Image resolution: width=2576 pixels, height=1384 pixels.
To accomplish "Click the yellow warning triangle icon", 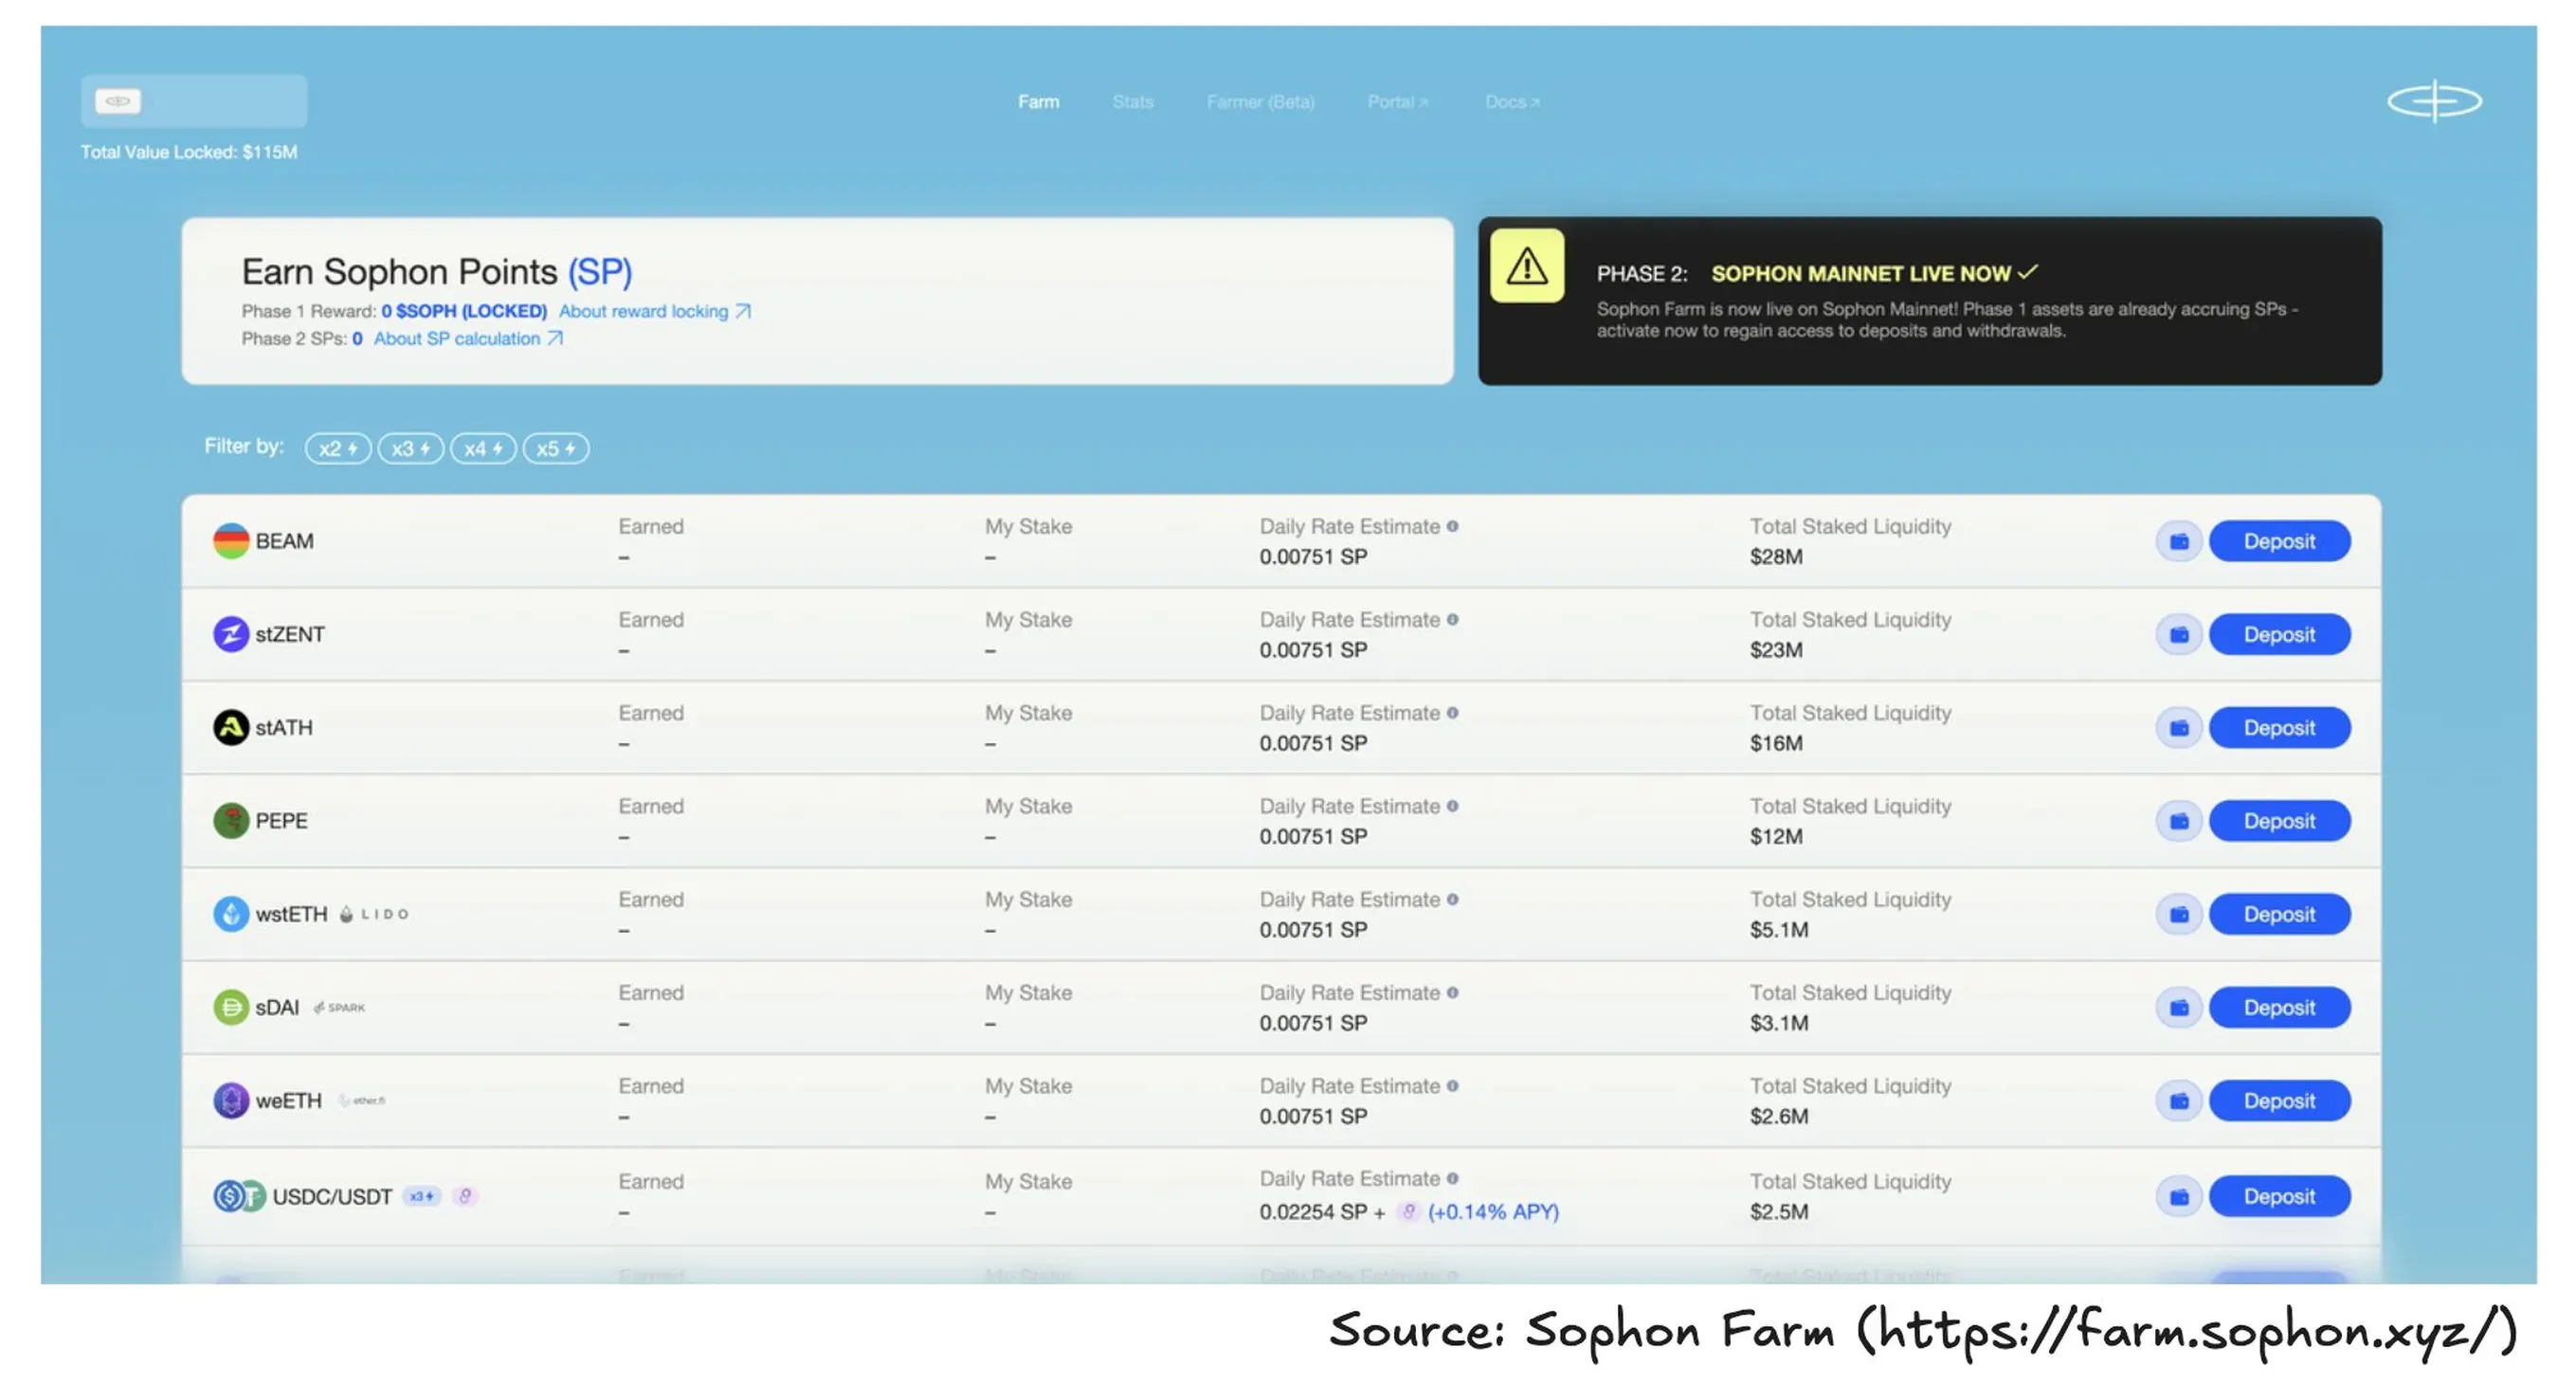I will [x=1526, y=266].
